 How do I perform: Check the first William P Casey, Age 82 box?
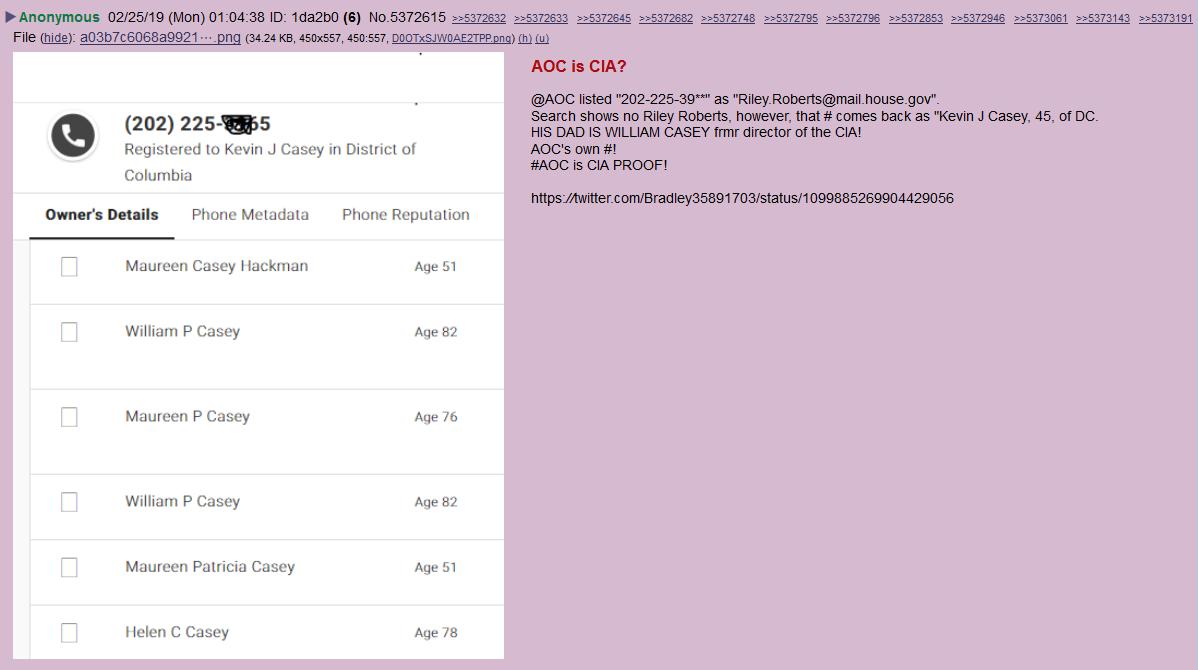pos(69,332)
